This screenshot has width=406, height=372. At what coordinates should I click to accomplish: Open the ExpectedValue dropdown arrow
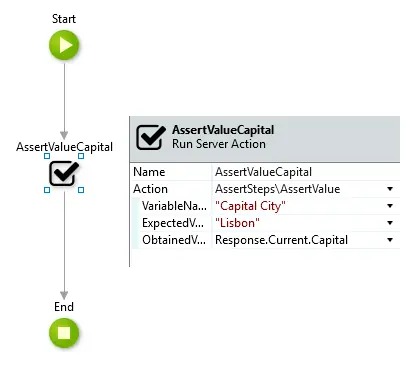coord(390,223)
